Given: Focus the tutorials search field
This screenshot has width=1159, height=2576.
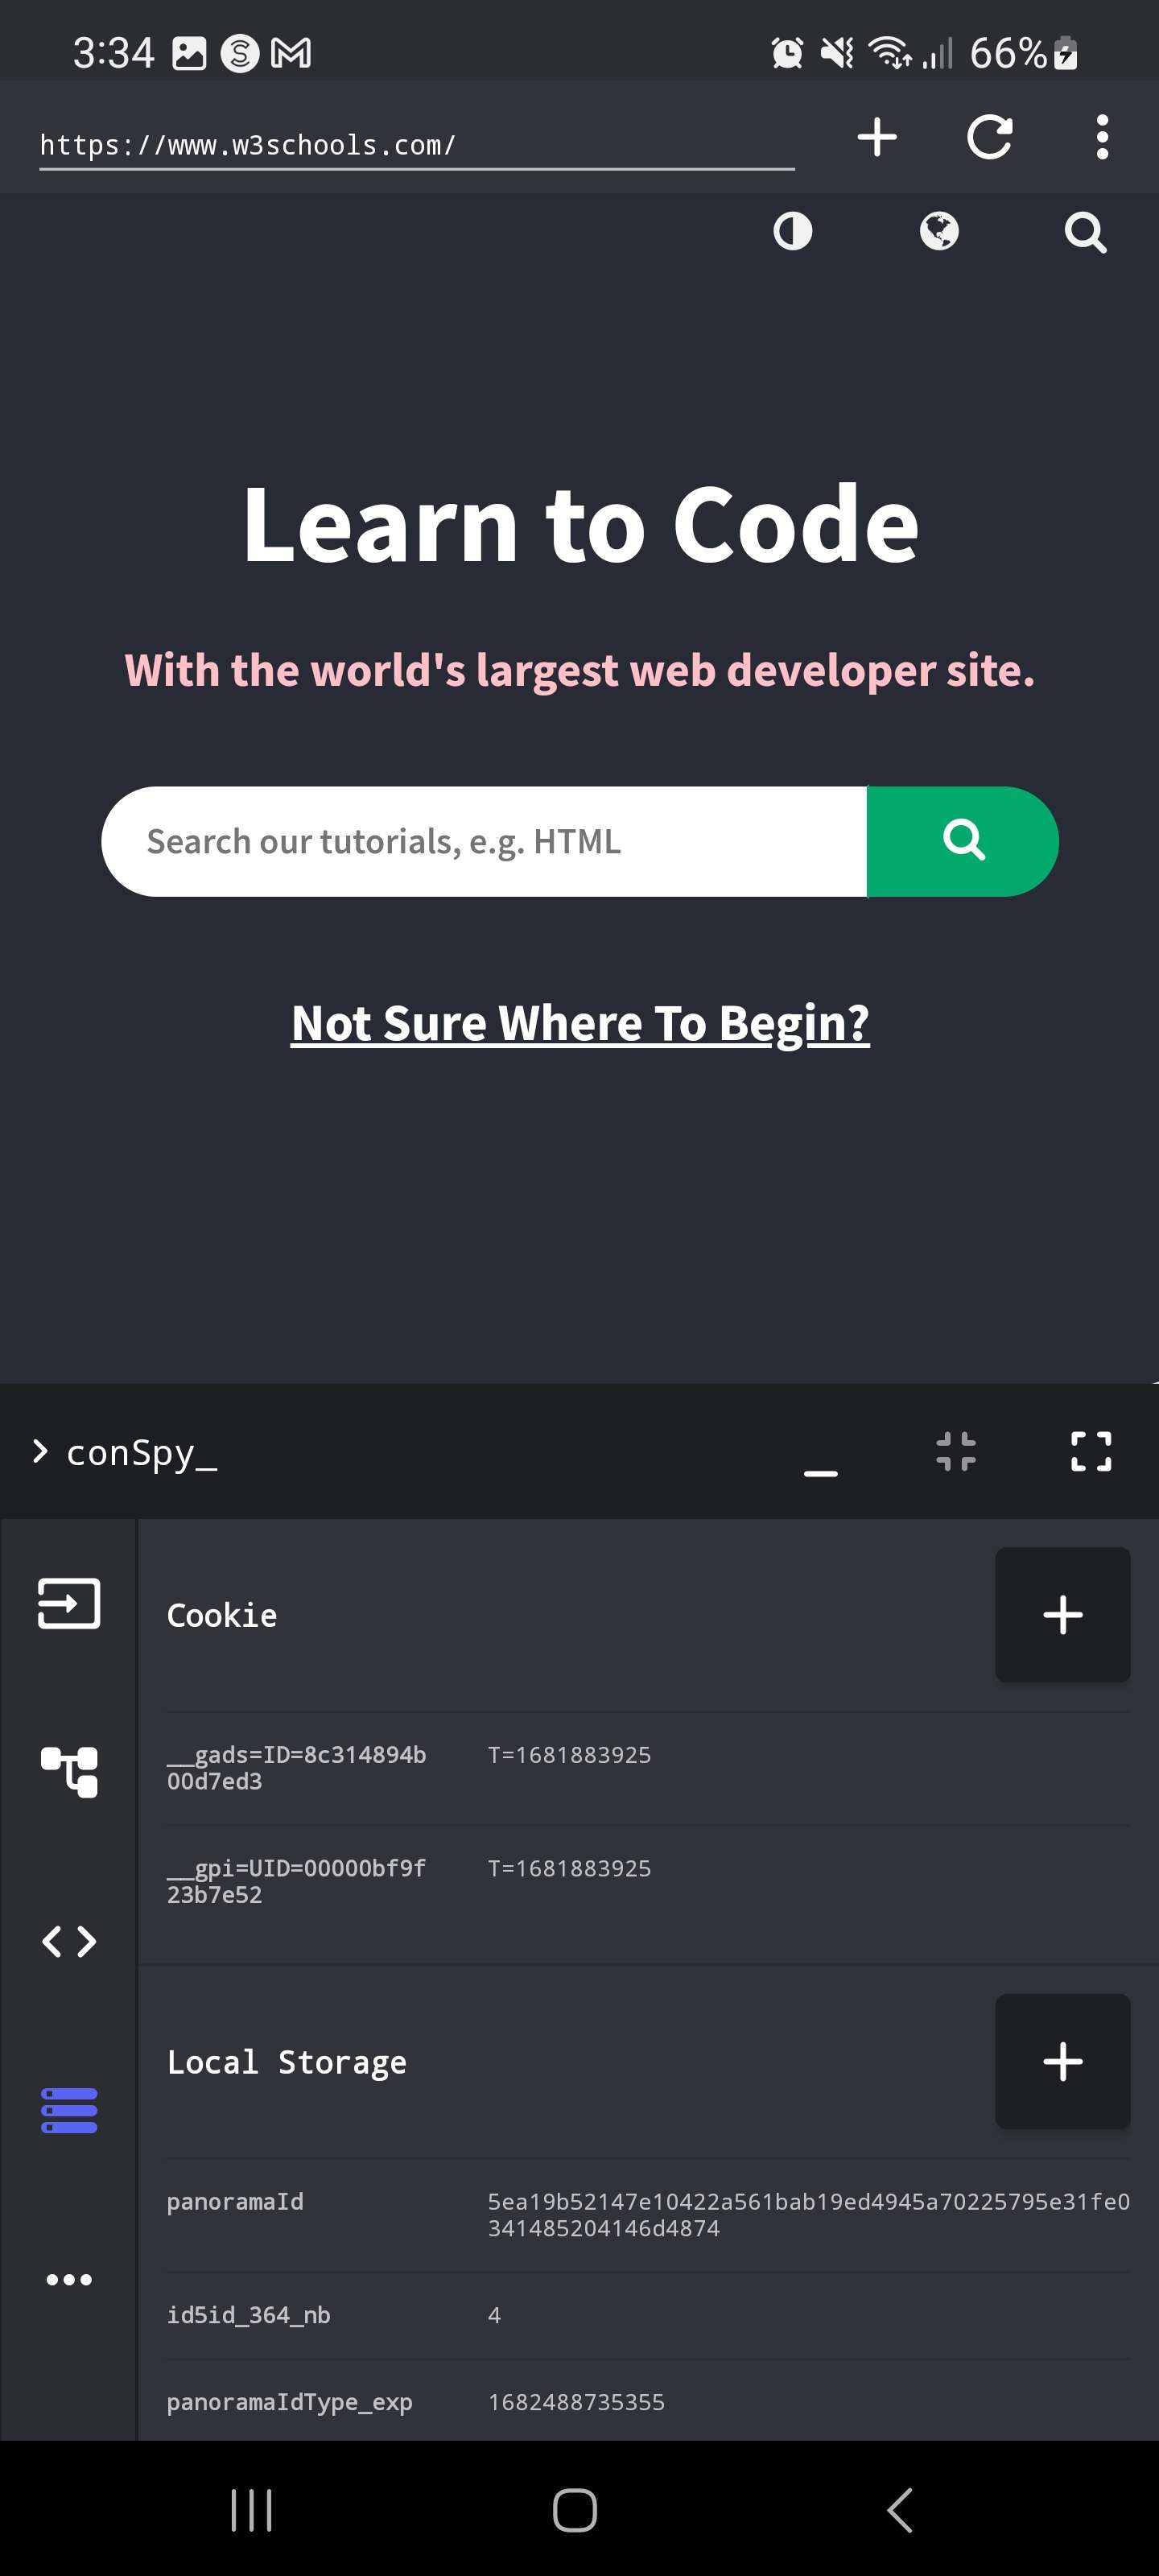Looking at the screenshot, I should 484,841.
